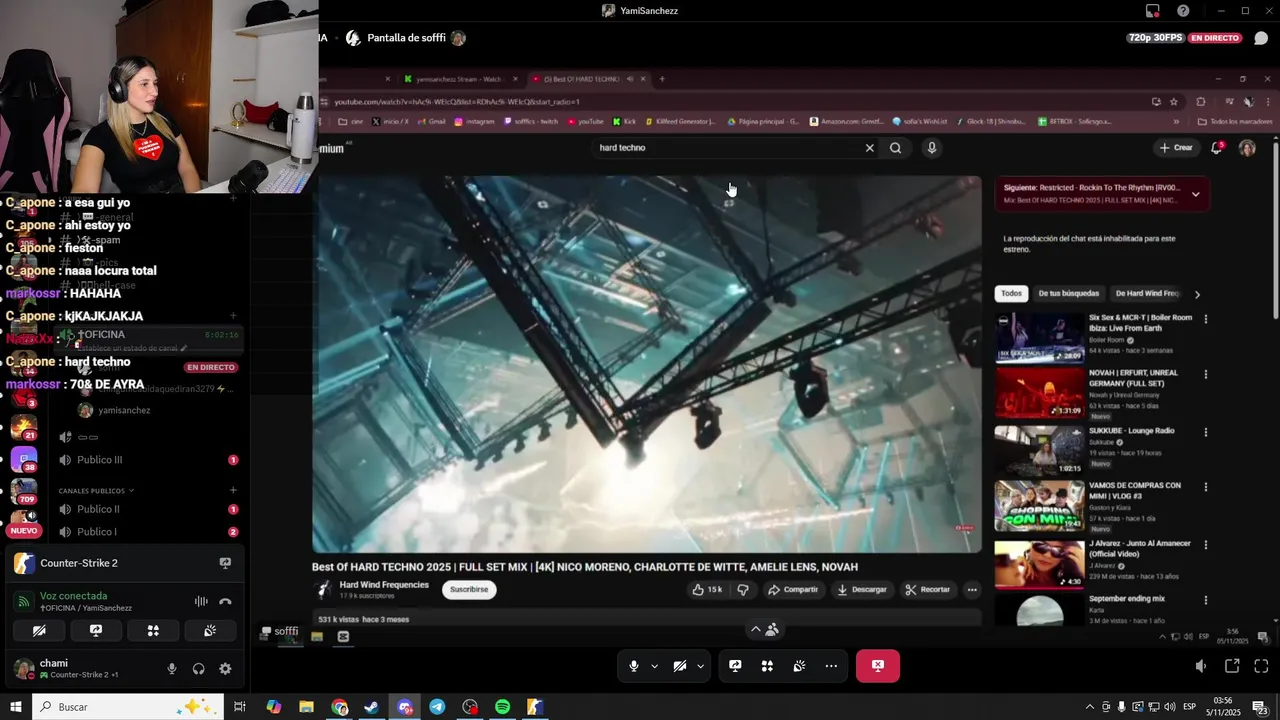Deafen audio with headphones icon near chami
This screenshot has height=720, width=1280.
click(198, 669)
